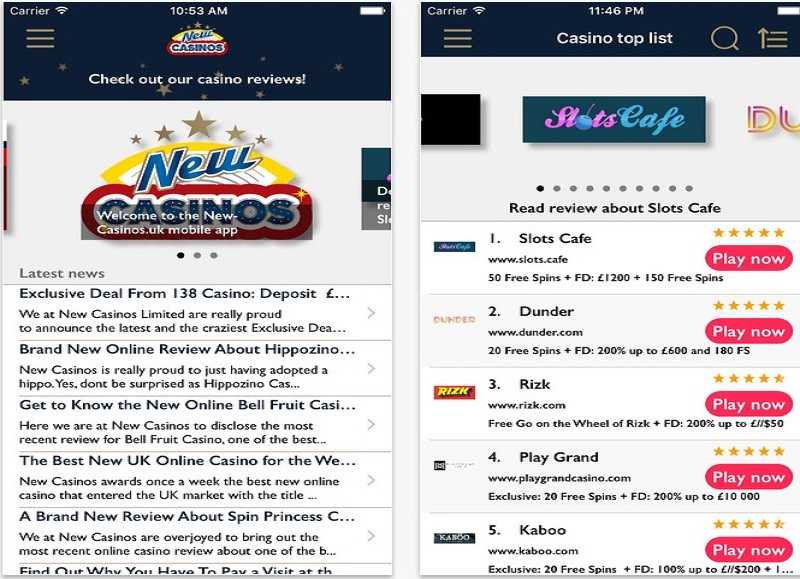Tap the 11:46 PM clock in the status bar
This screenshot has width=800, height=579.
coord(616,11)
